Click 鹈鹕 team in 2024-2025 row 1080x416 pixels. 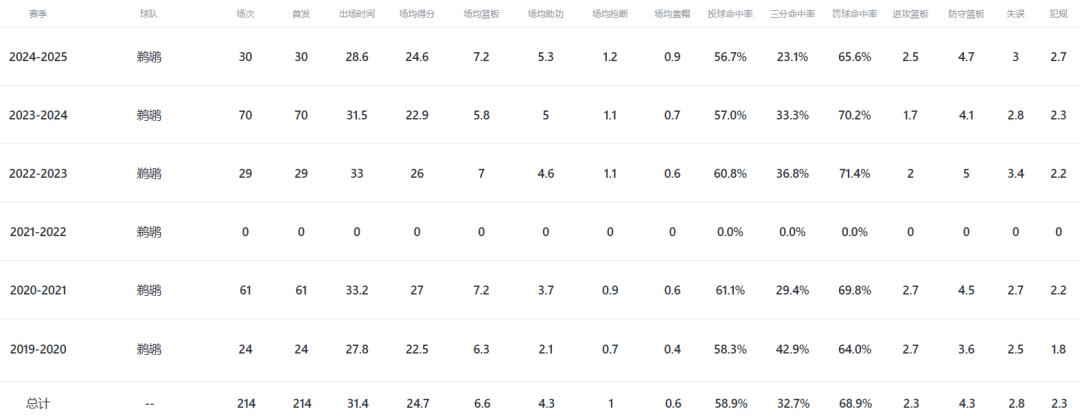pyautogui.click(x=149, y=57)
